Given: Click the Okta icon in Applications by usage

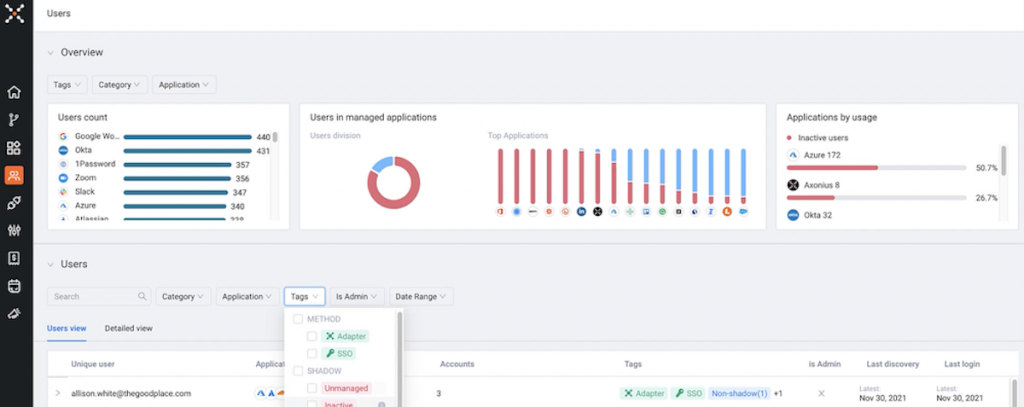Looking at the screenshot, I should [793, 215].
